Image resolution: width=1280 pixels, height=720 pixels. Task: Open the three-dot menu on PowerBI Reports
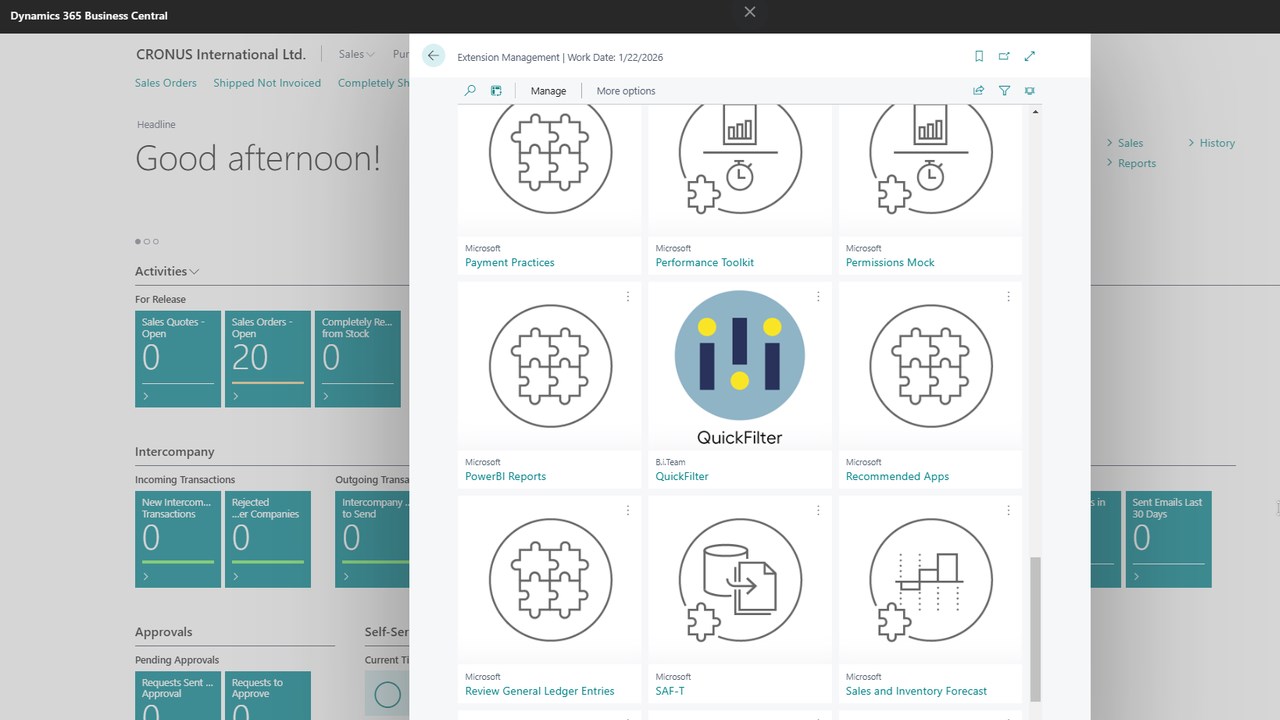[628, 297]
